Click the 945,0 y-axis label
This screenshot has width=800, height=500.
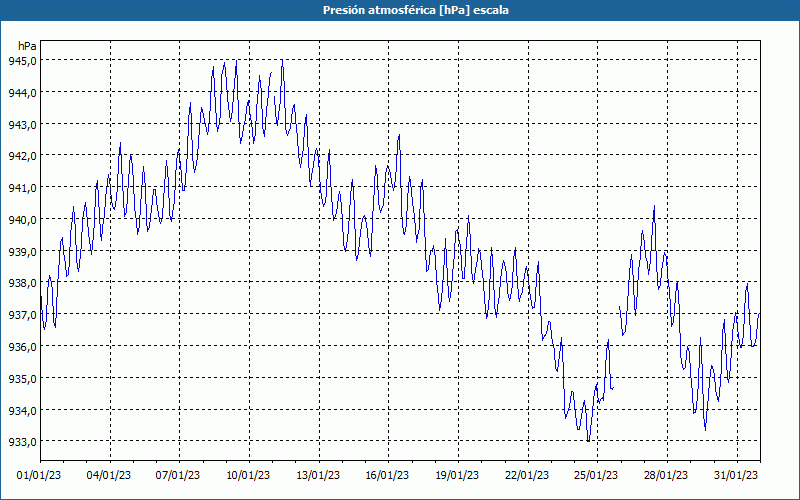[22, 61]
